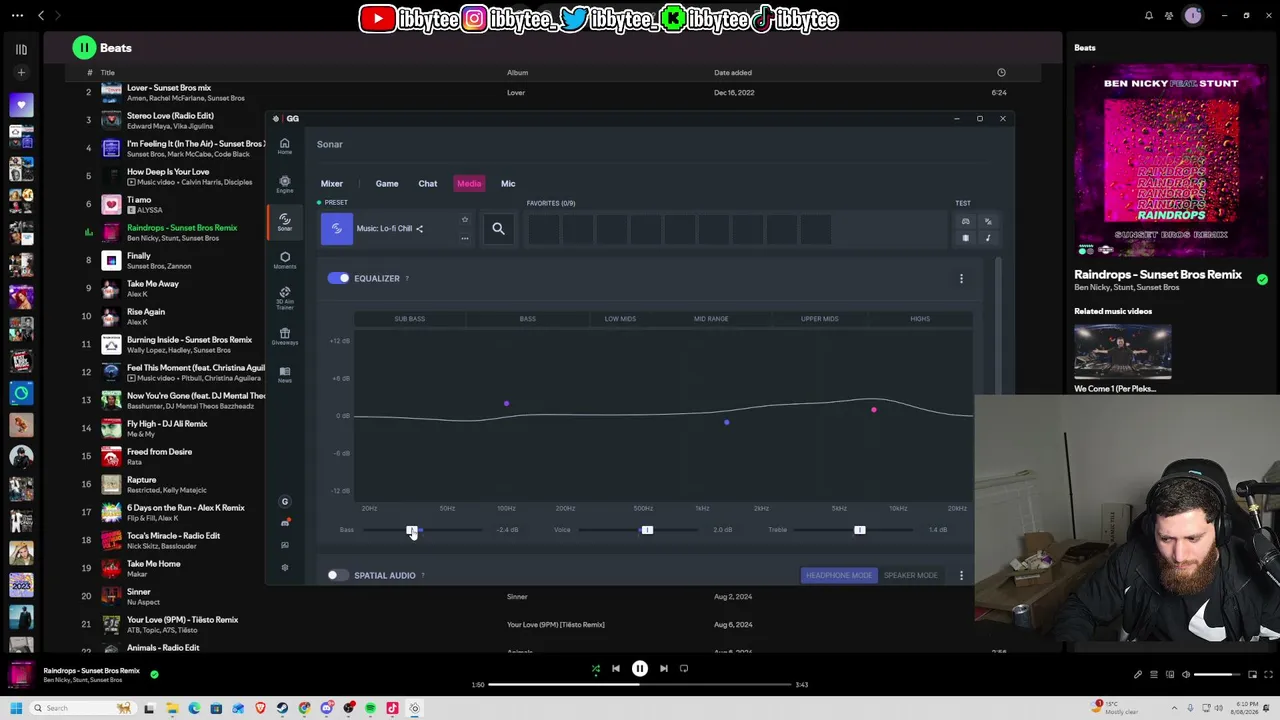Screen dimensions: 1280x720
Task: Toggle repeat in the Spotify player
Action: pos(684,669)
